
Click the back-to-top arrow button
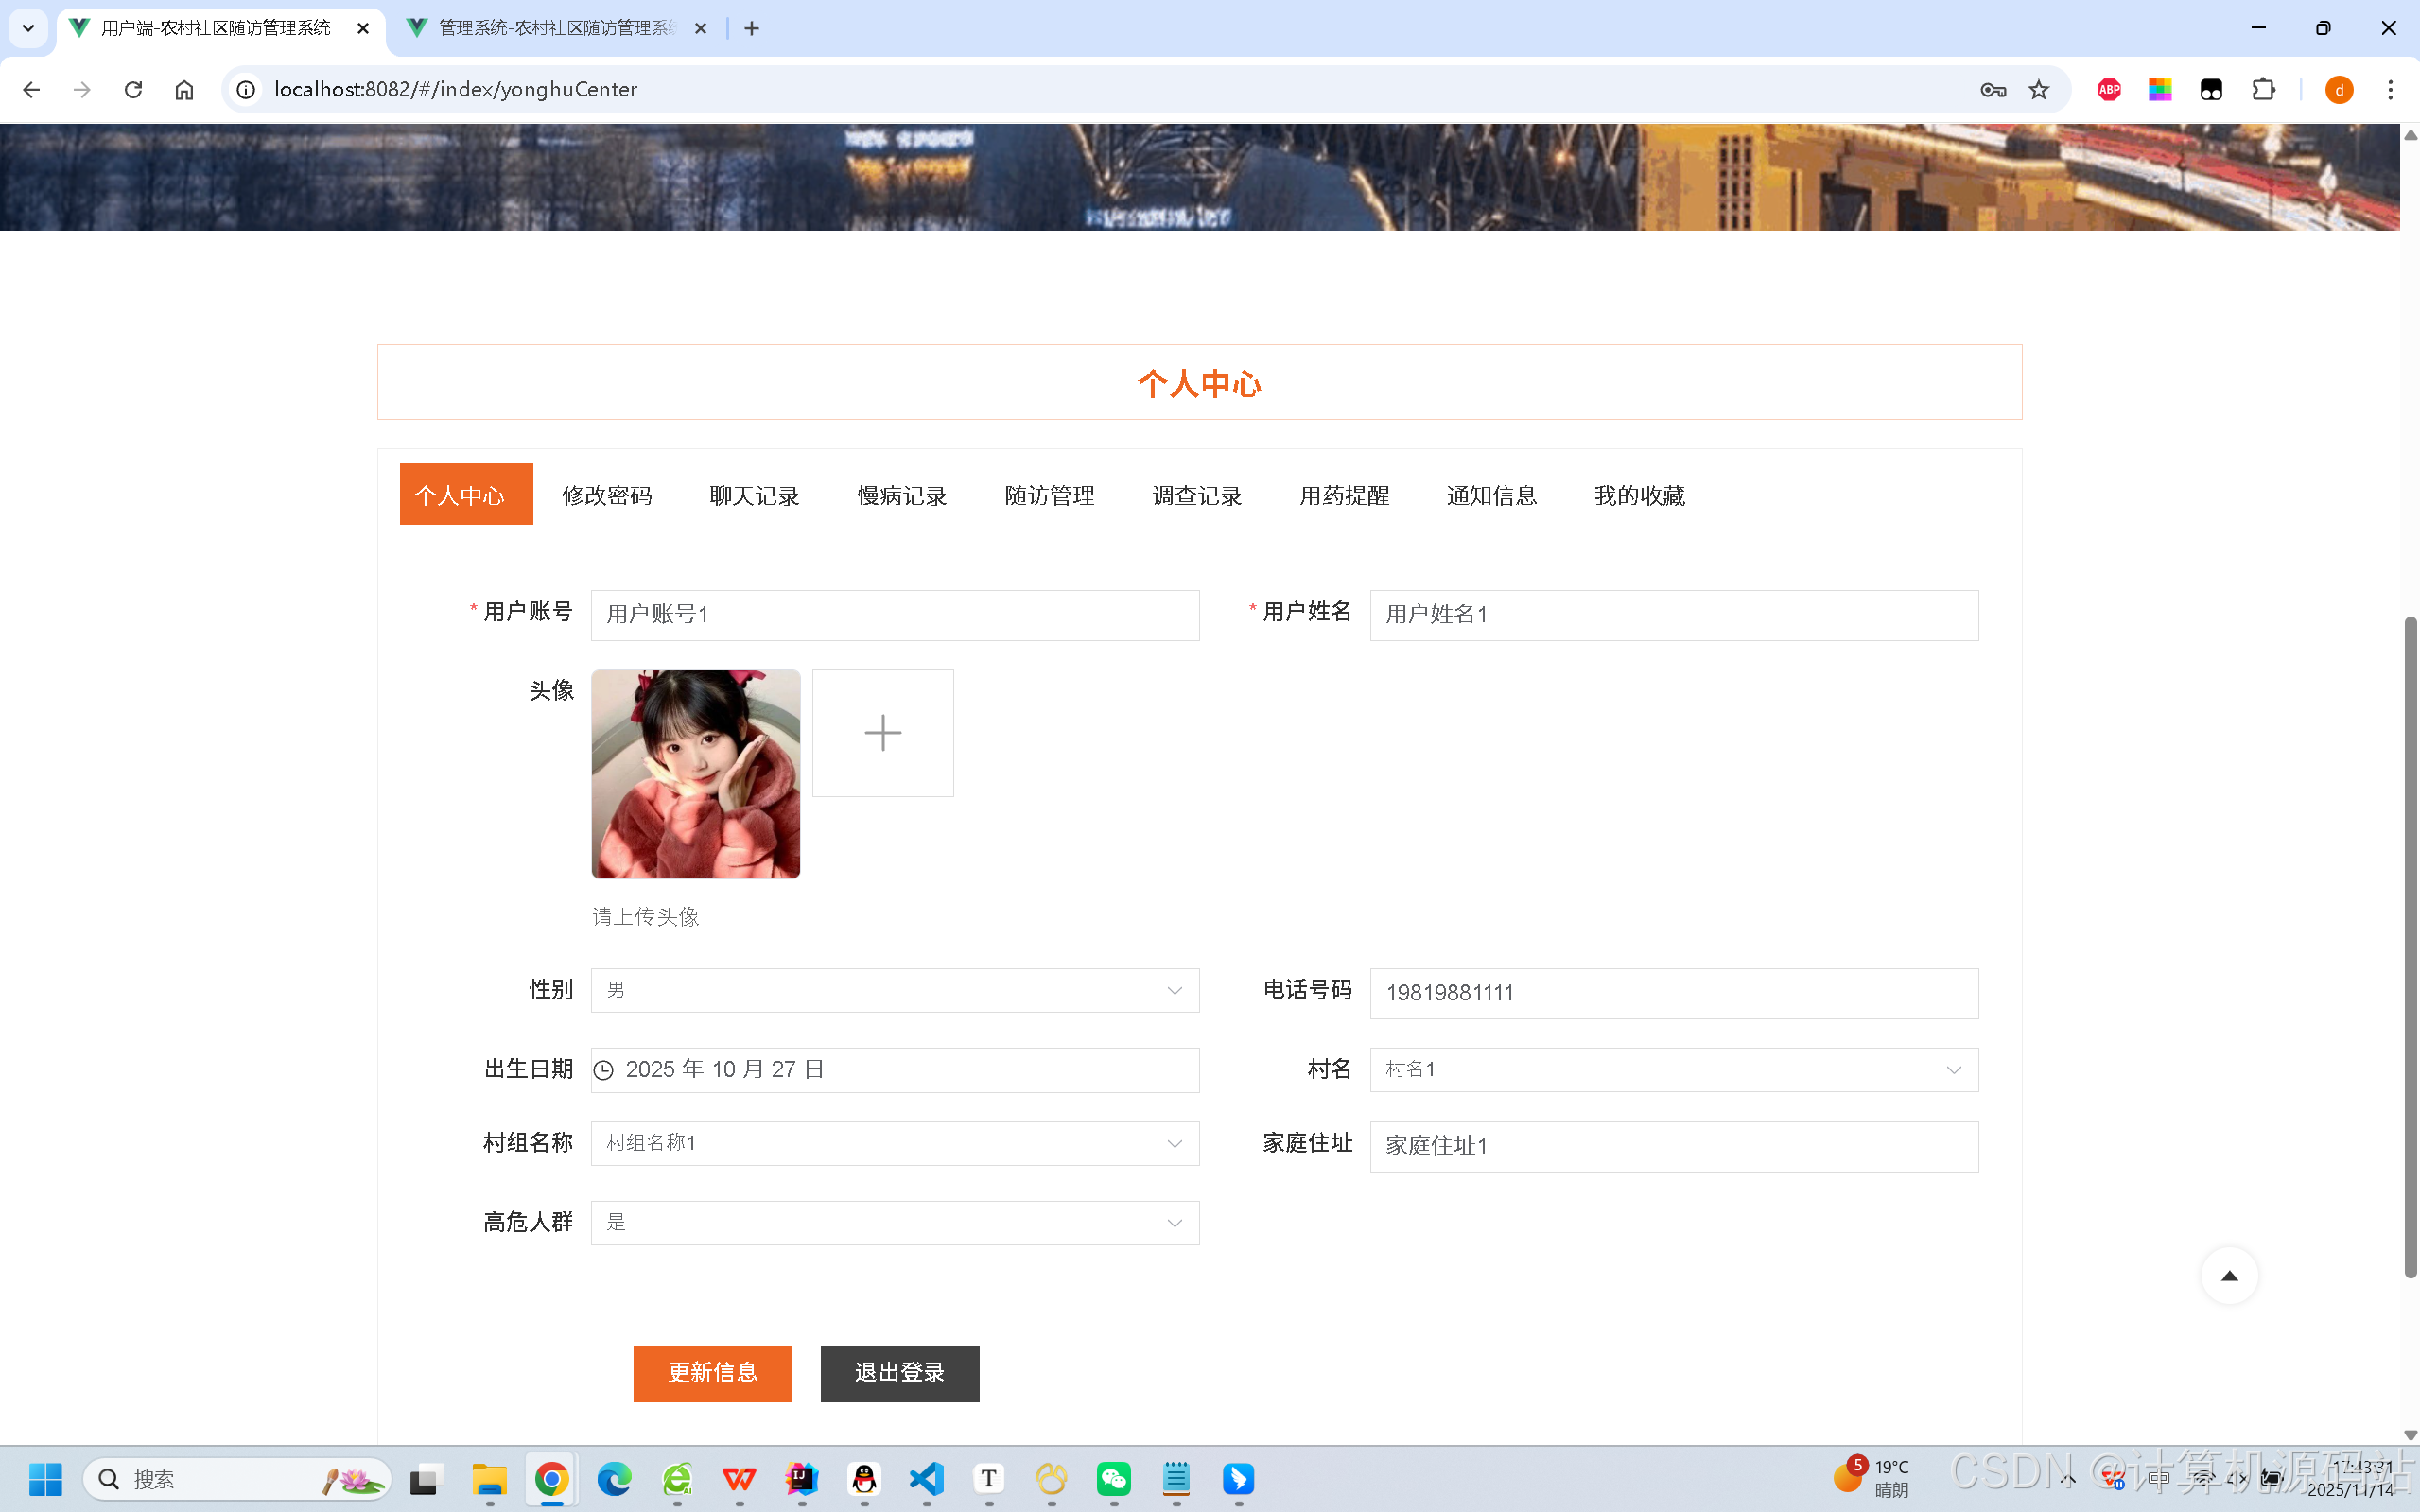tap(2229, 1276)
